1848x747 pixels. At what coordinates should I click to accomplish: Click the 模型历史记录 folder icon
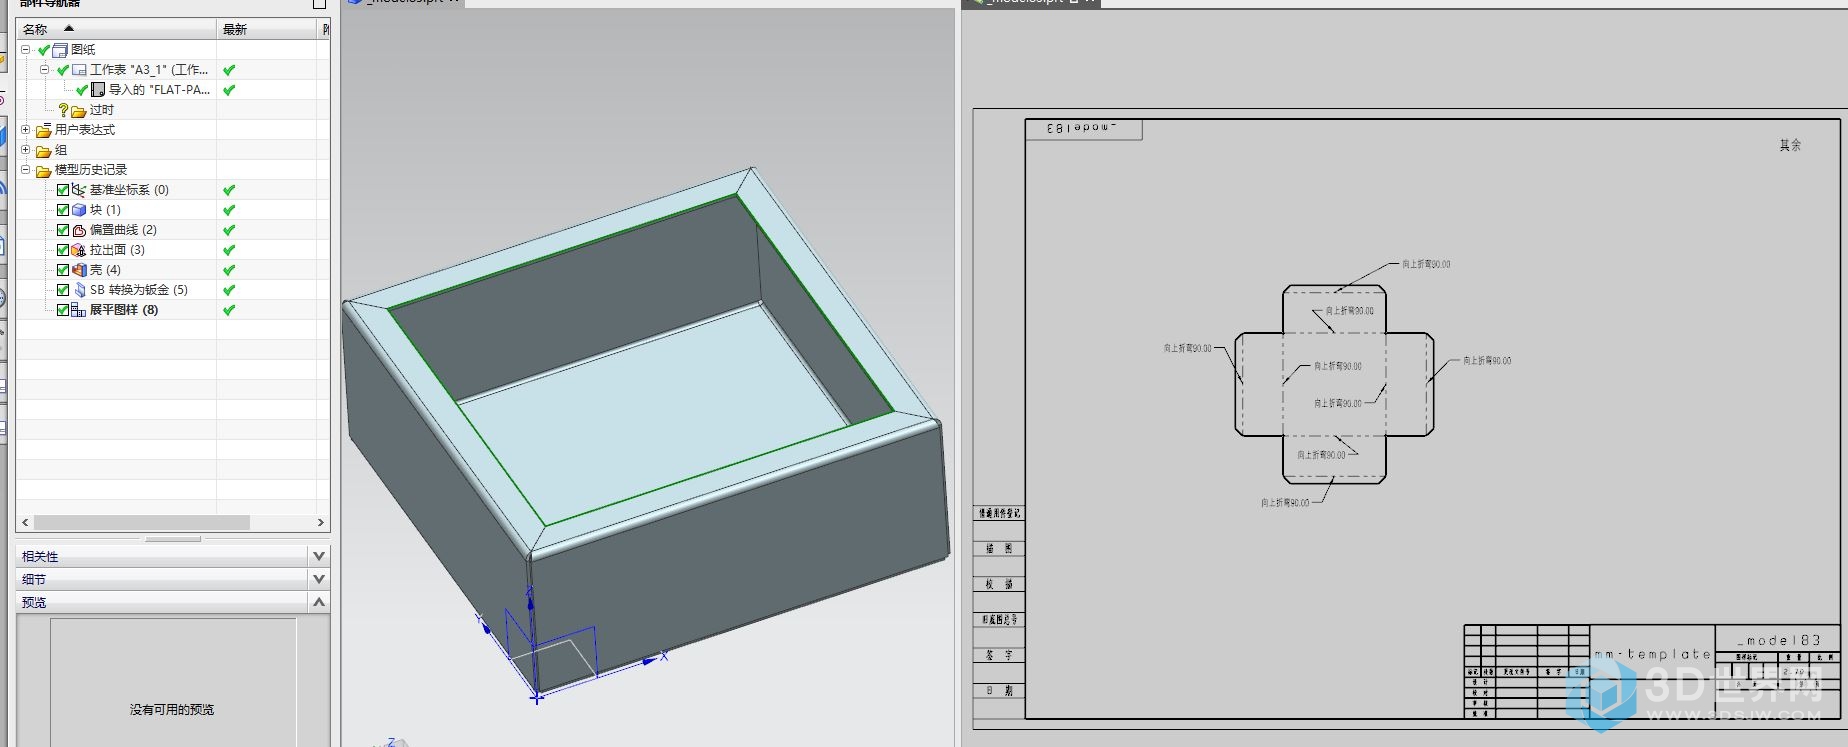pos(43,171)
